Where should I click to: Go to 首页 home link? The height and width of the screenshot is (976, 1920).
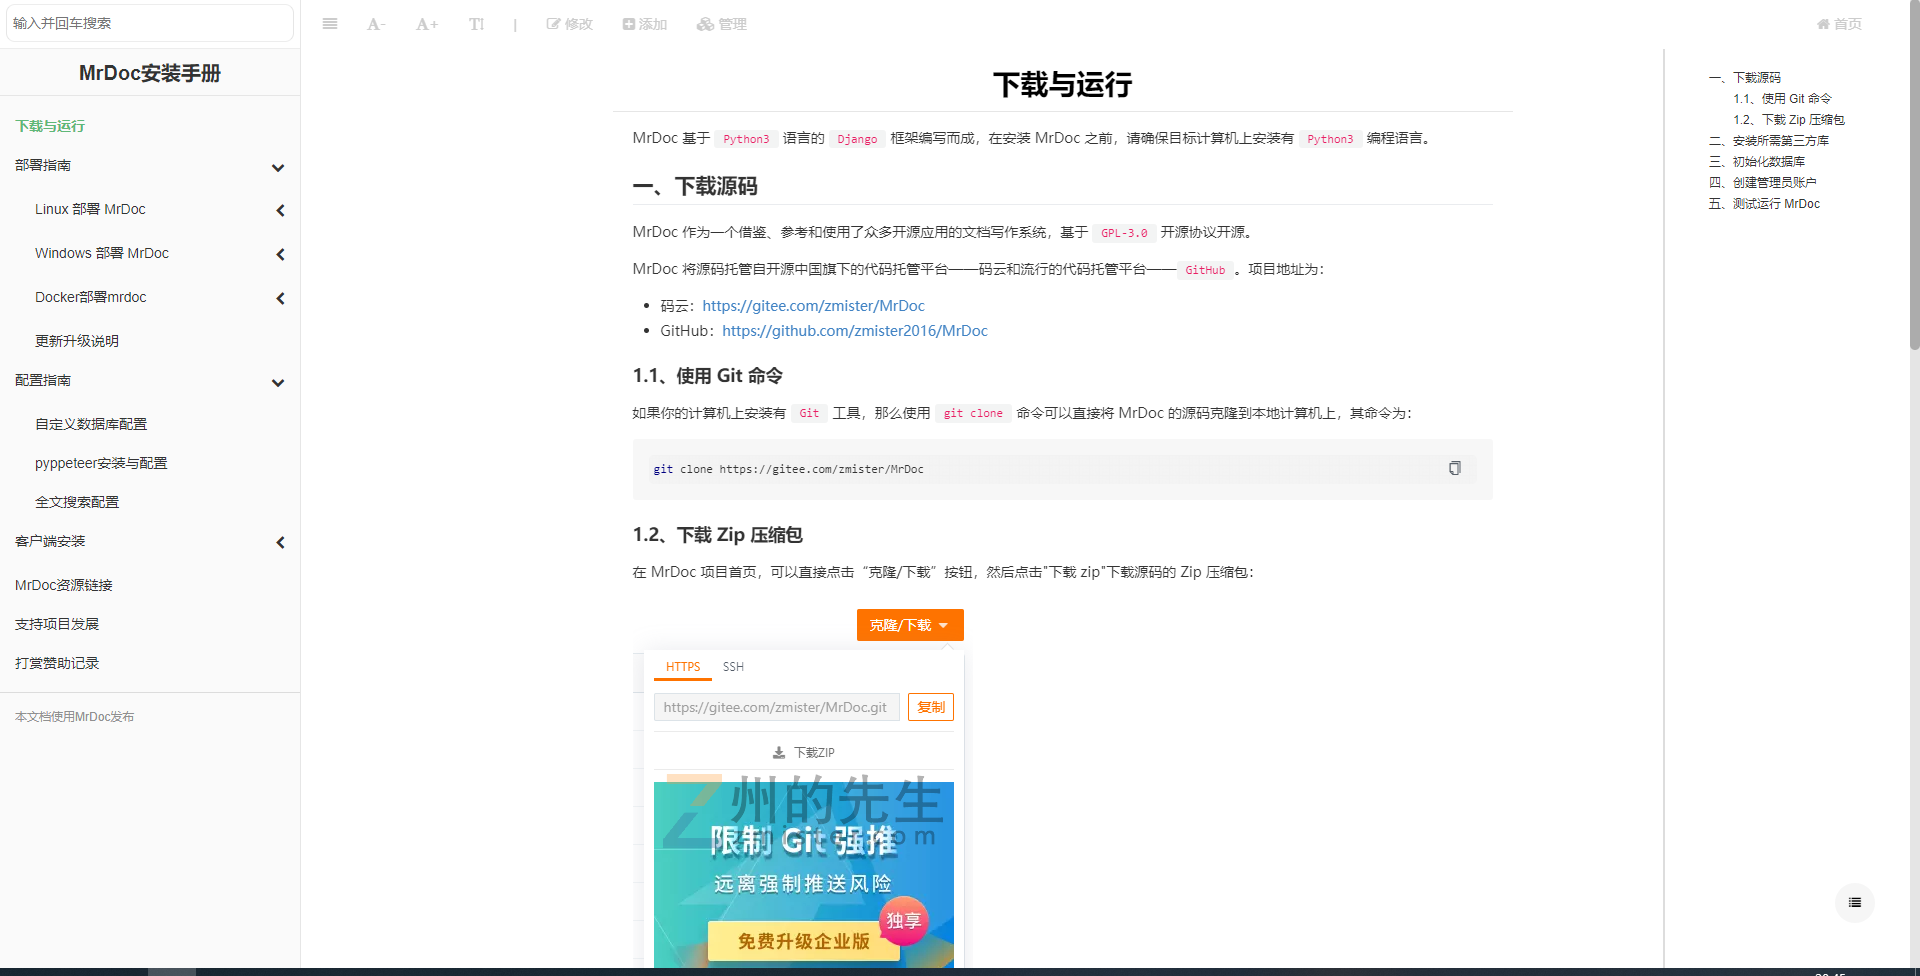pyautogui.click(x=1840, y=24)
